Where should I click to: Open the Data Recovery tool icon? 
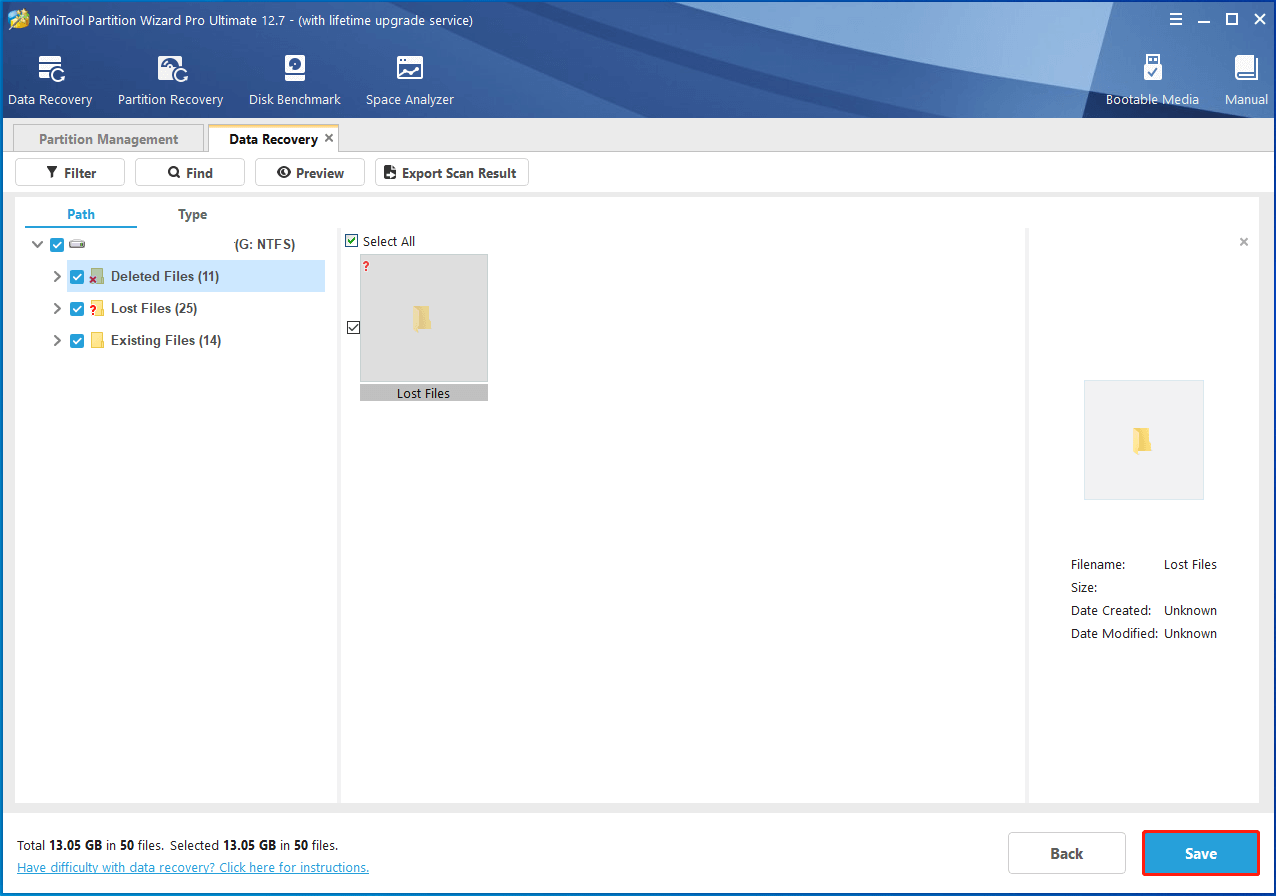tap(50, 68)
